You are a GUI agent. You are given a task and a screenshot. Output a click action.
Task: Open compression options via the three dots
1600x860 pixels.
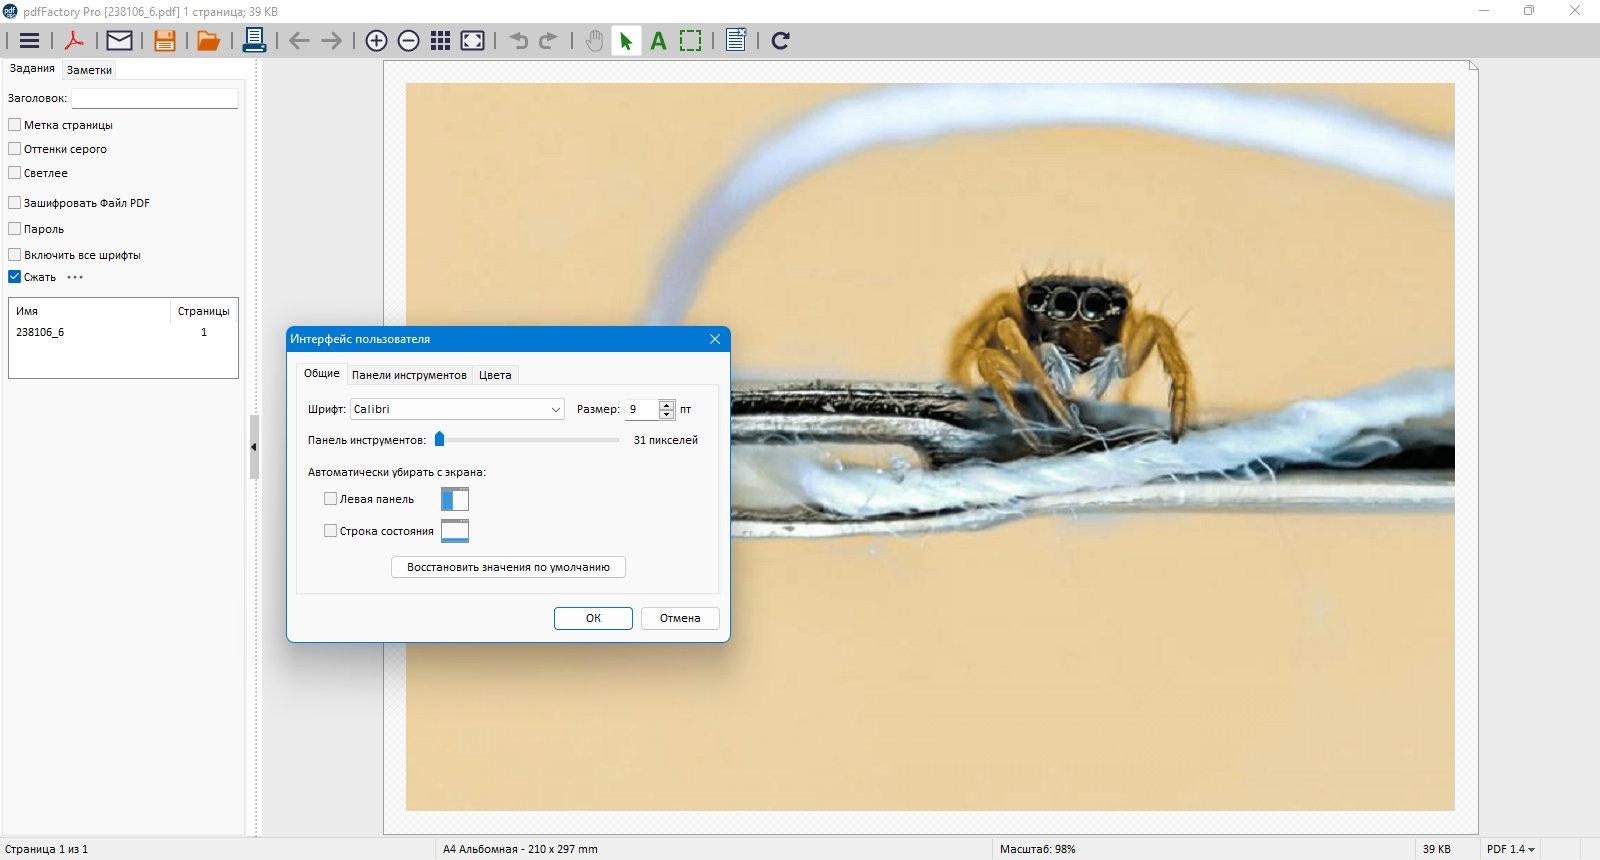pyautogui.click(x=75, y=277)
